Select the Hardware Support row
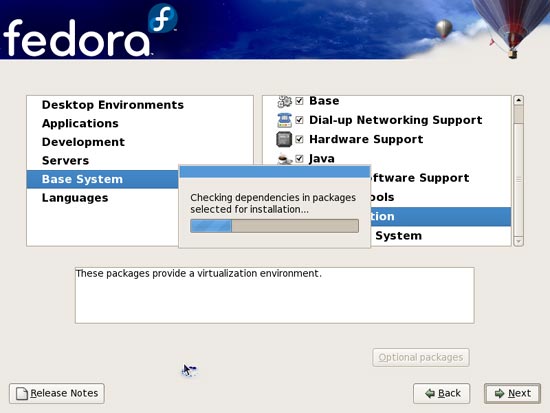The height and width of the screenshot is (413, 550). click(387, 139)
